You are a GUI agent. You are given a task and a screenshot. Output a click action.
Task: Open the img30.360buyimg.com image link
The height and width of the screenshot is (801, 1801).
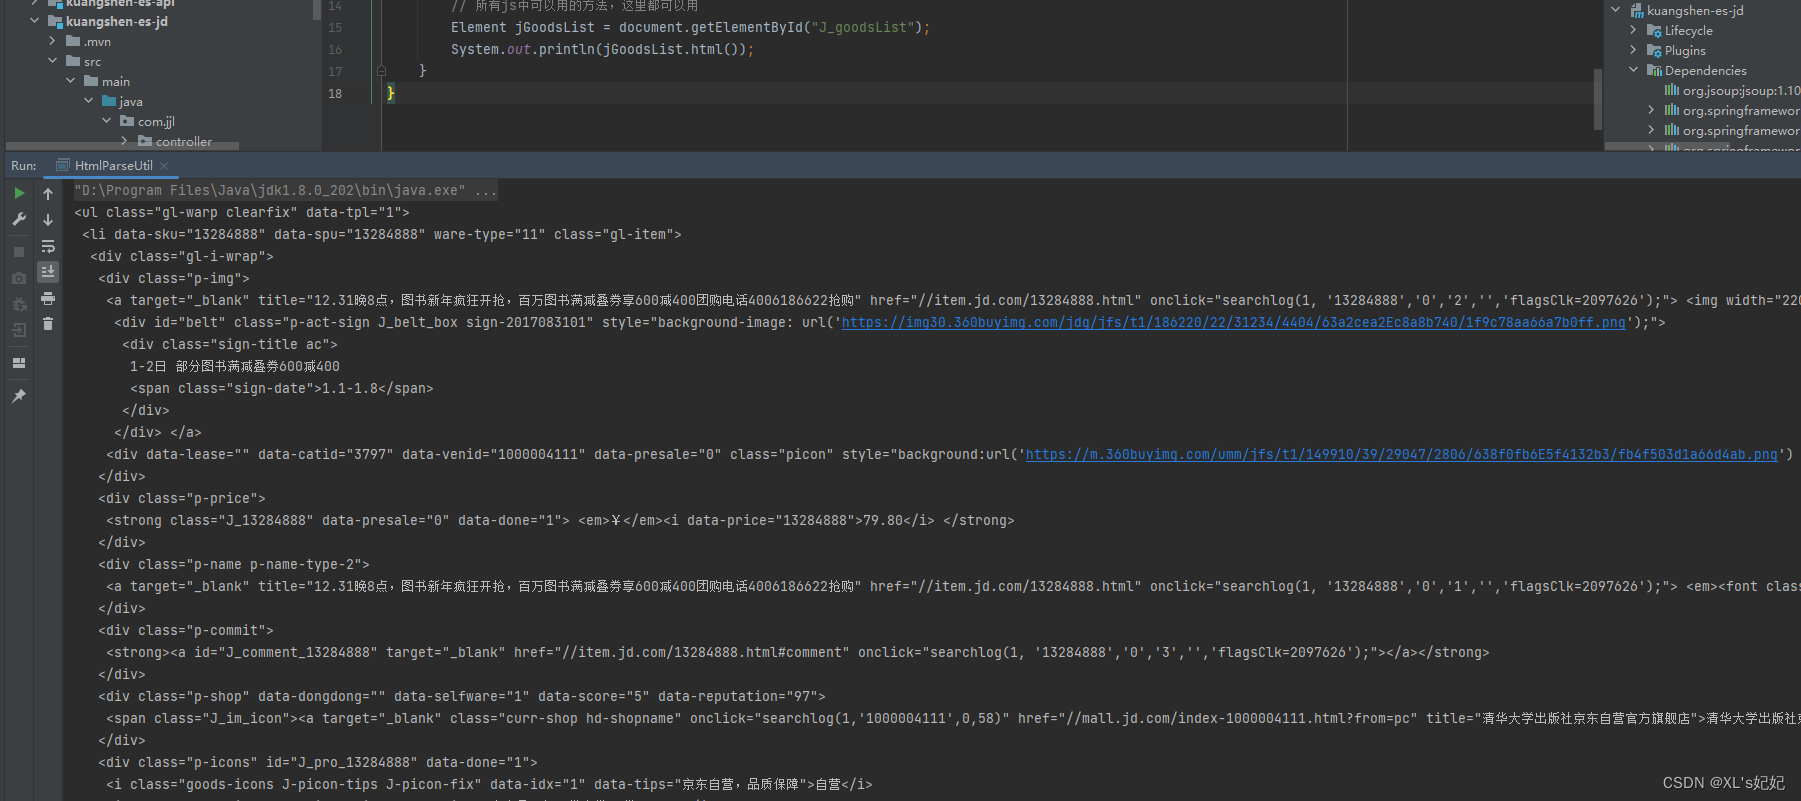[1233, 322]
